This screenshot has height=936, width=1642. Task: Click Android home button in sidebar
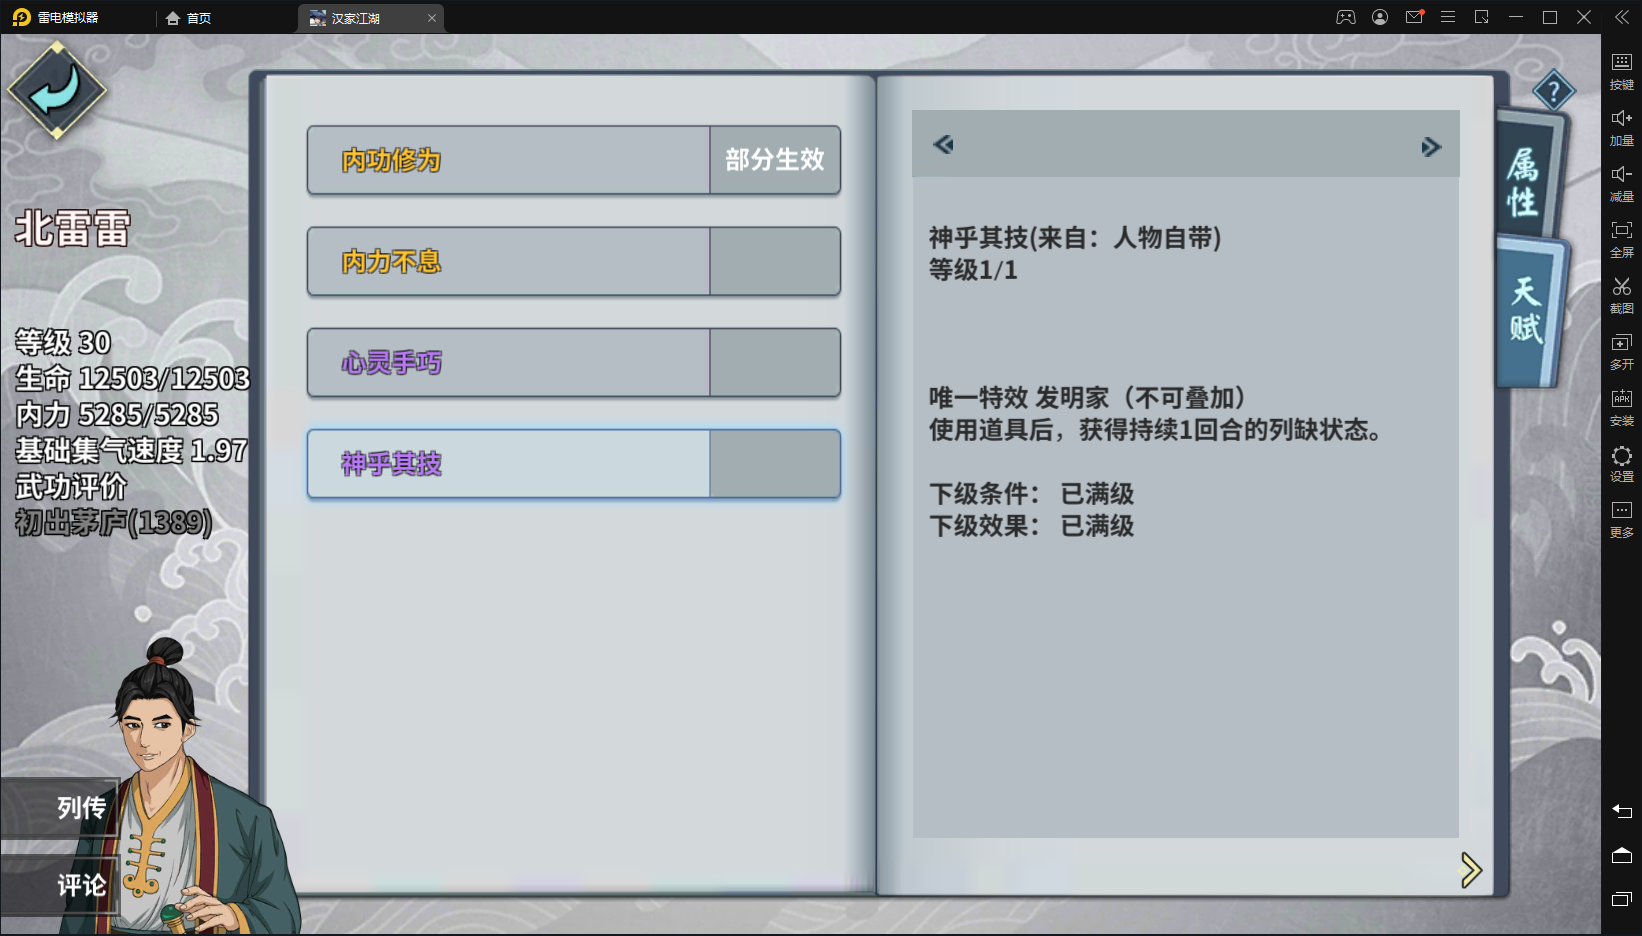(x=1622, y=855)
